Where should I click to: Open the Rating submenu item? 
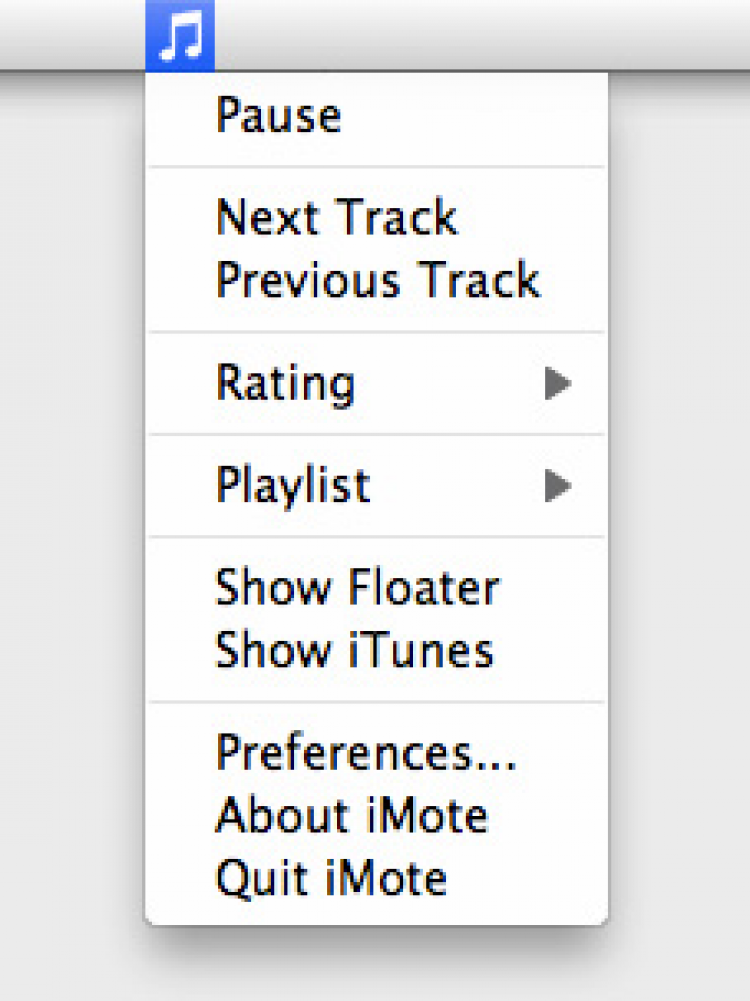[x=286, y=384]
